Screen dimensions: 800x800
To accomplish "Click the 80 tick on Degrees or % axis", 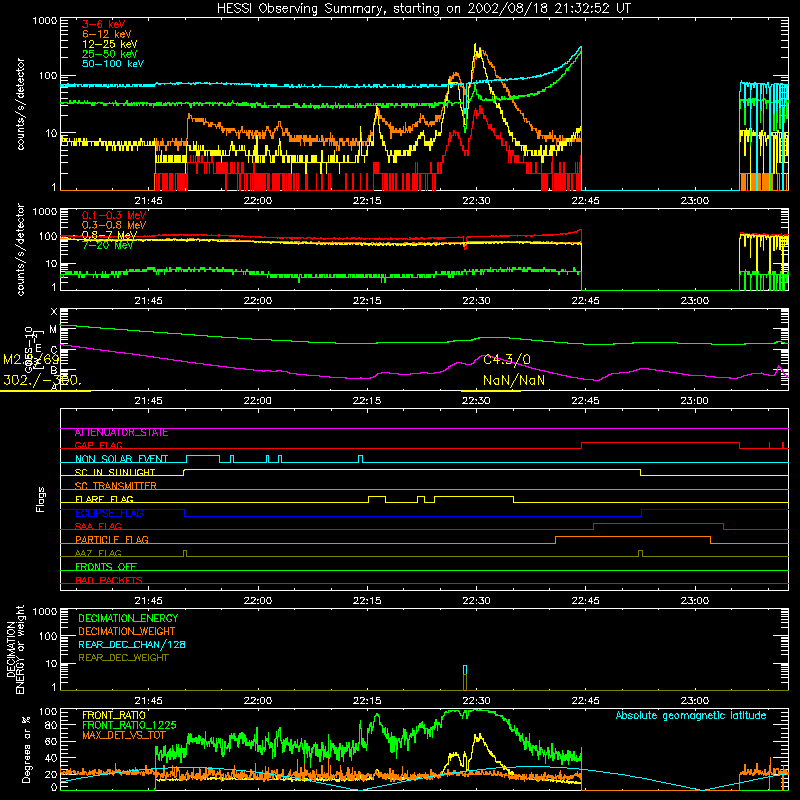I will point(52,725).
